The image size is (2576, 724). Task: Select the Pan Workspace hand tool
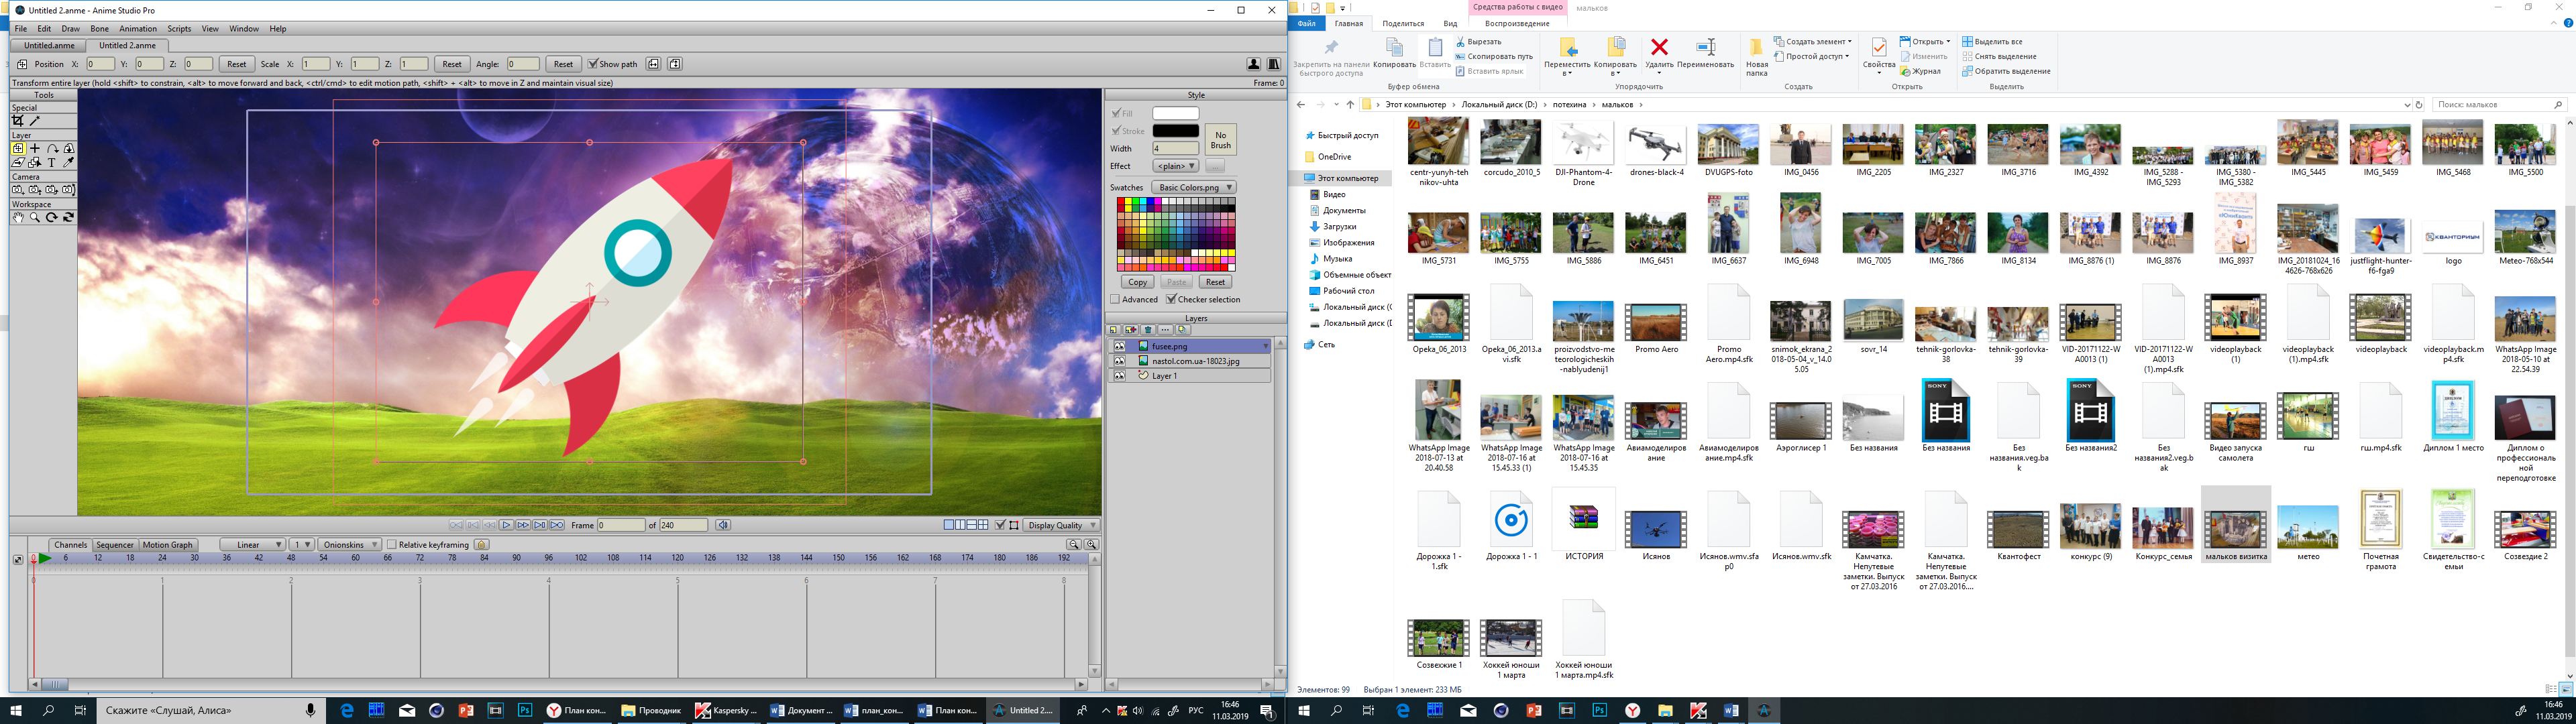point(18,218)
